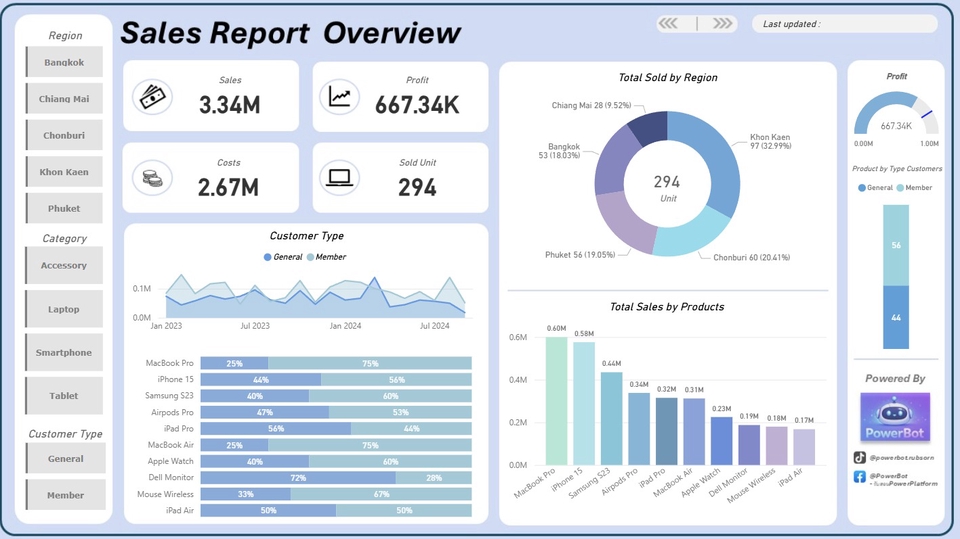Click the Sales money icon
Screen dimensions: 960x539
tap(152, 97)
